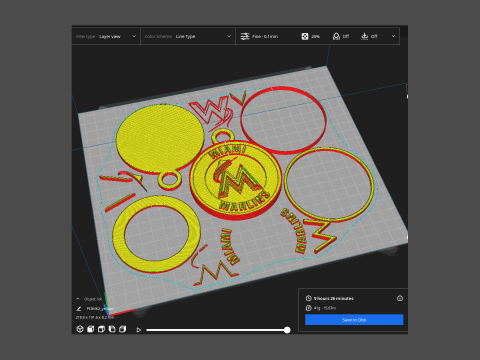Click the pencil edit job name icon

pos(79,309)
